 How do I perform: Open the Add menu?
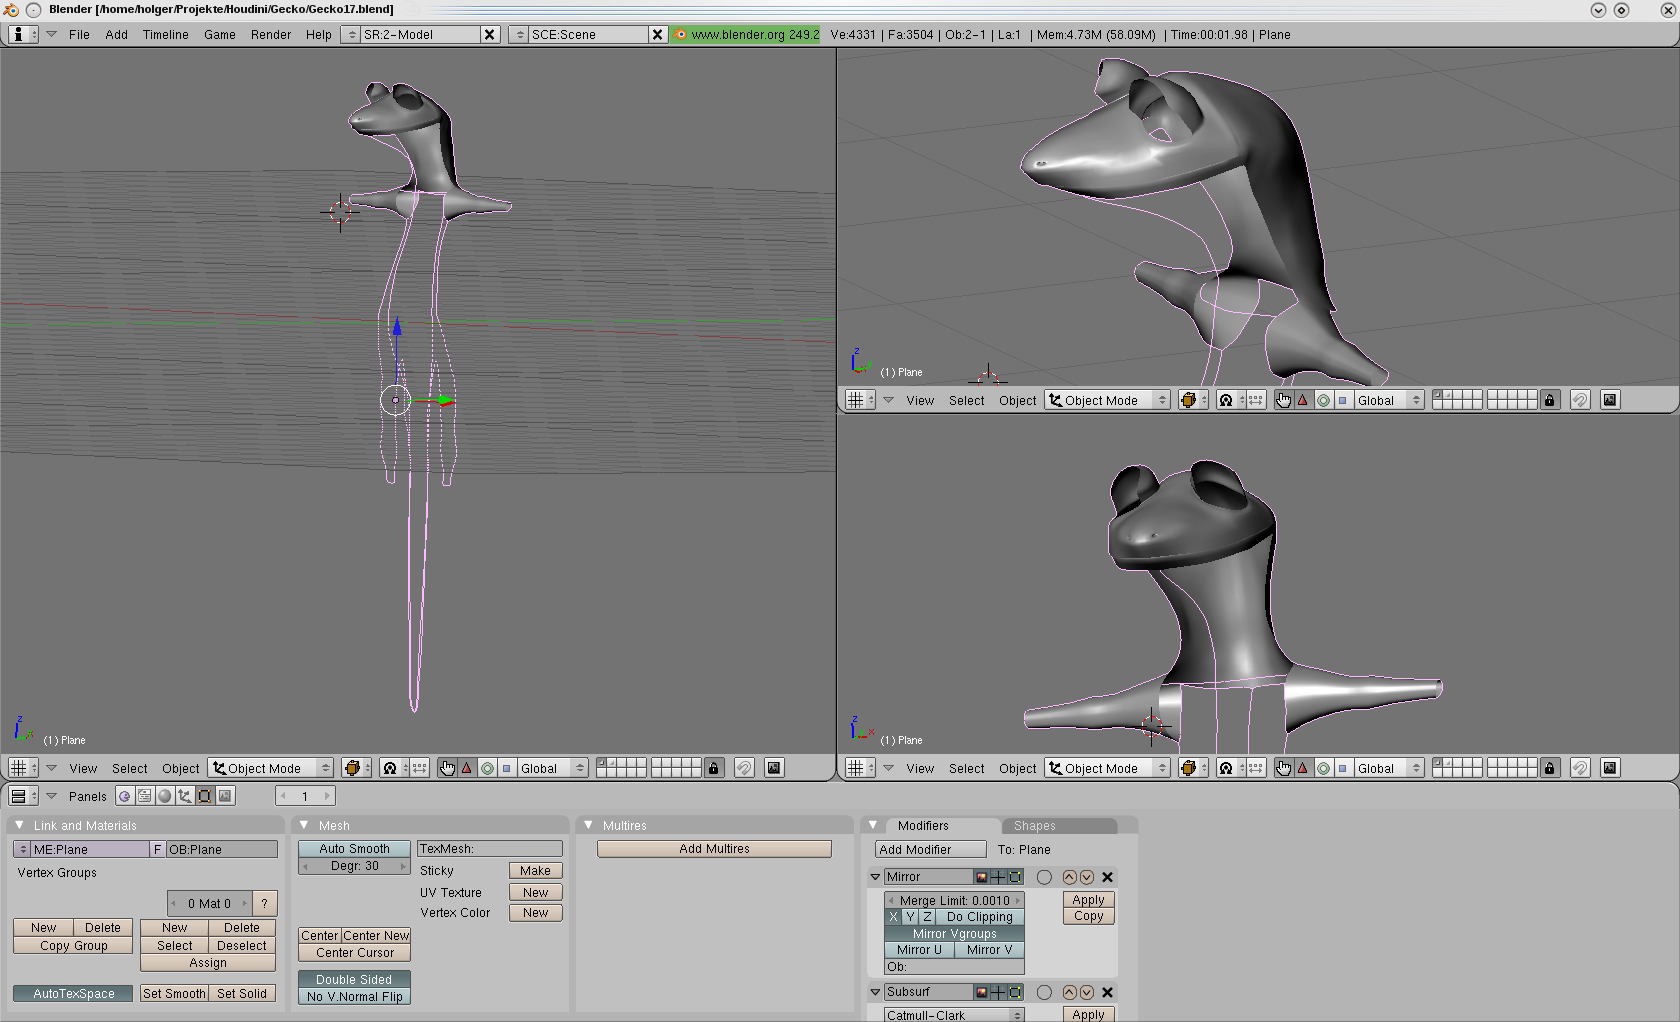pyautogui.click(x=116, y=34)
